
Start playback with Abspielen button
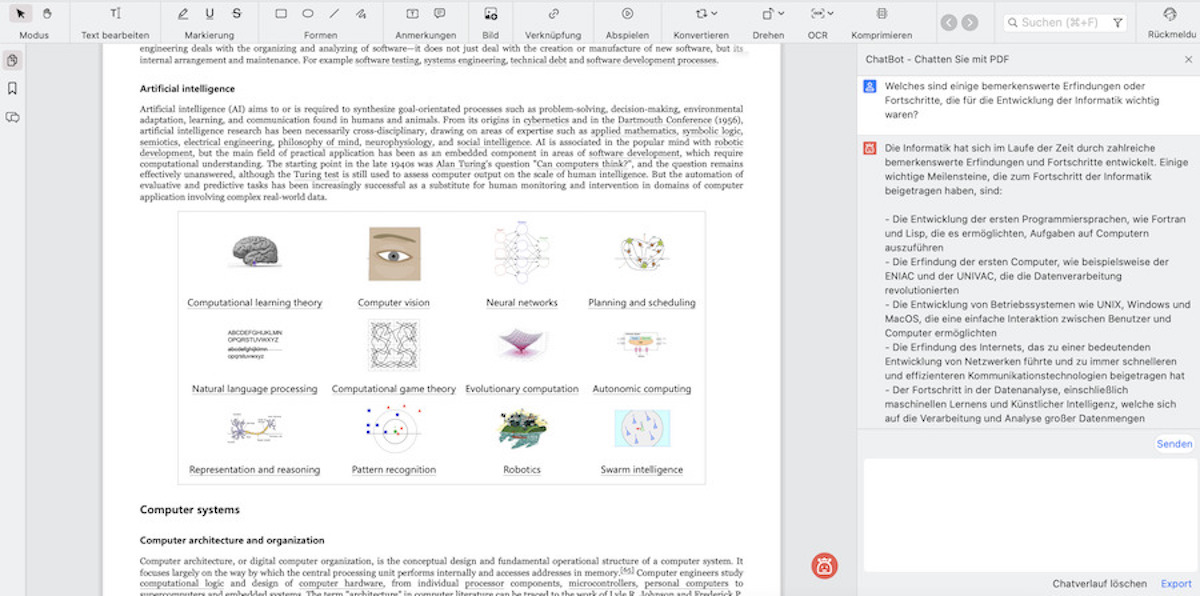click(x=627, y=14)
